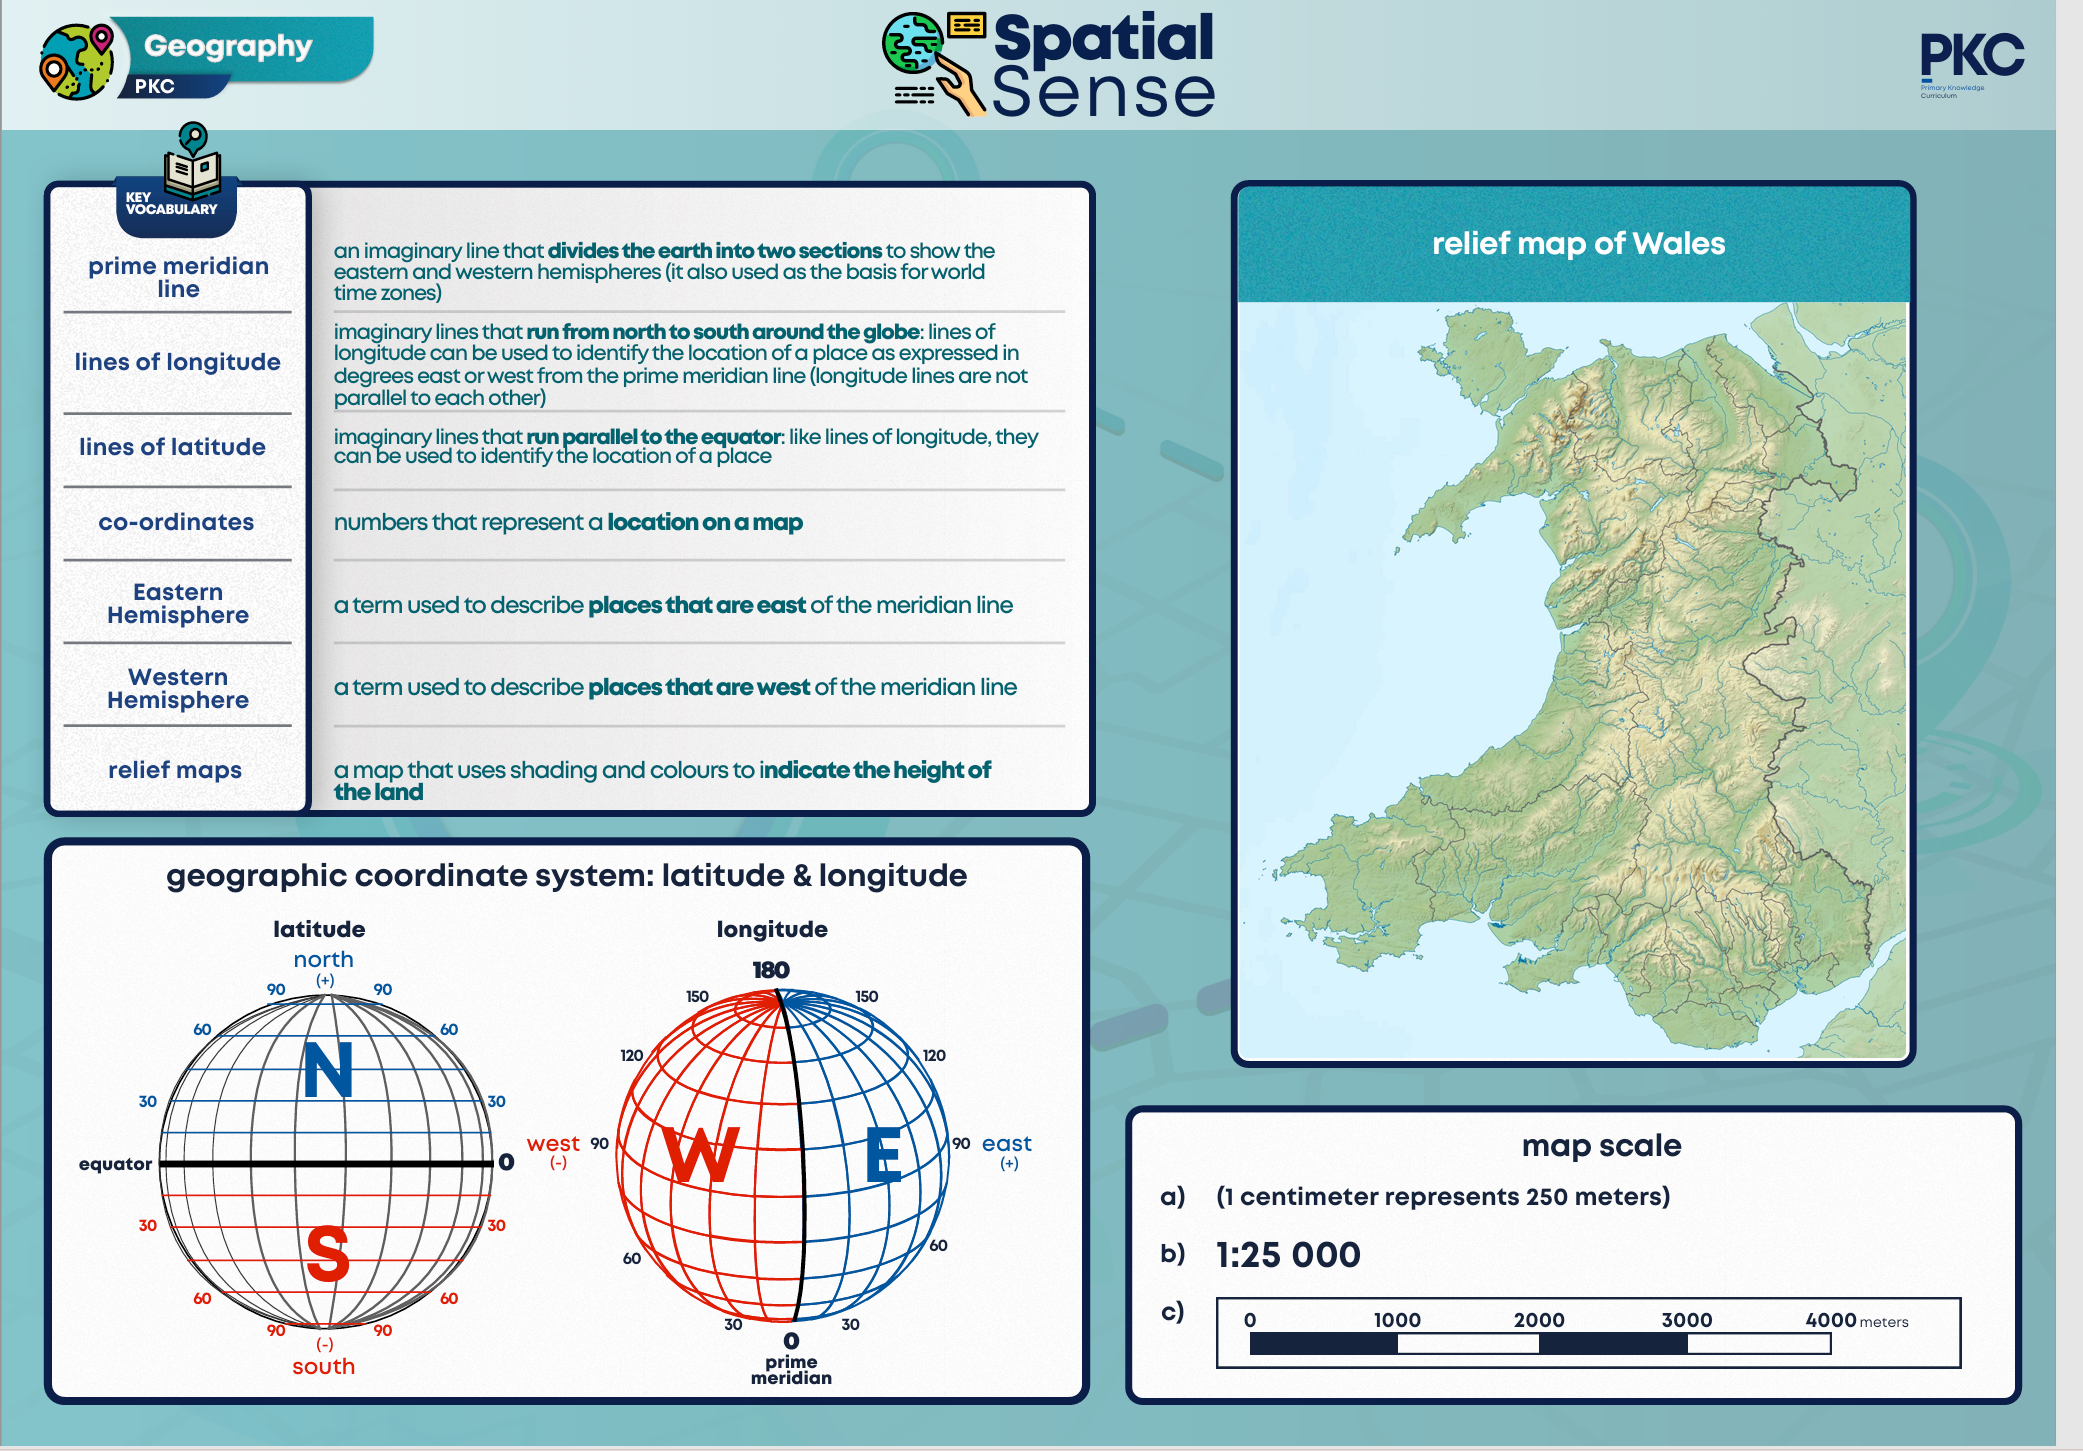Click the 'equator' label on latitude diagram
2083x1451 pixels.
coord(115,1164)
